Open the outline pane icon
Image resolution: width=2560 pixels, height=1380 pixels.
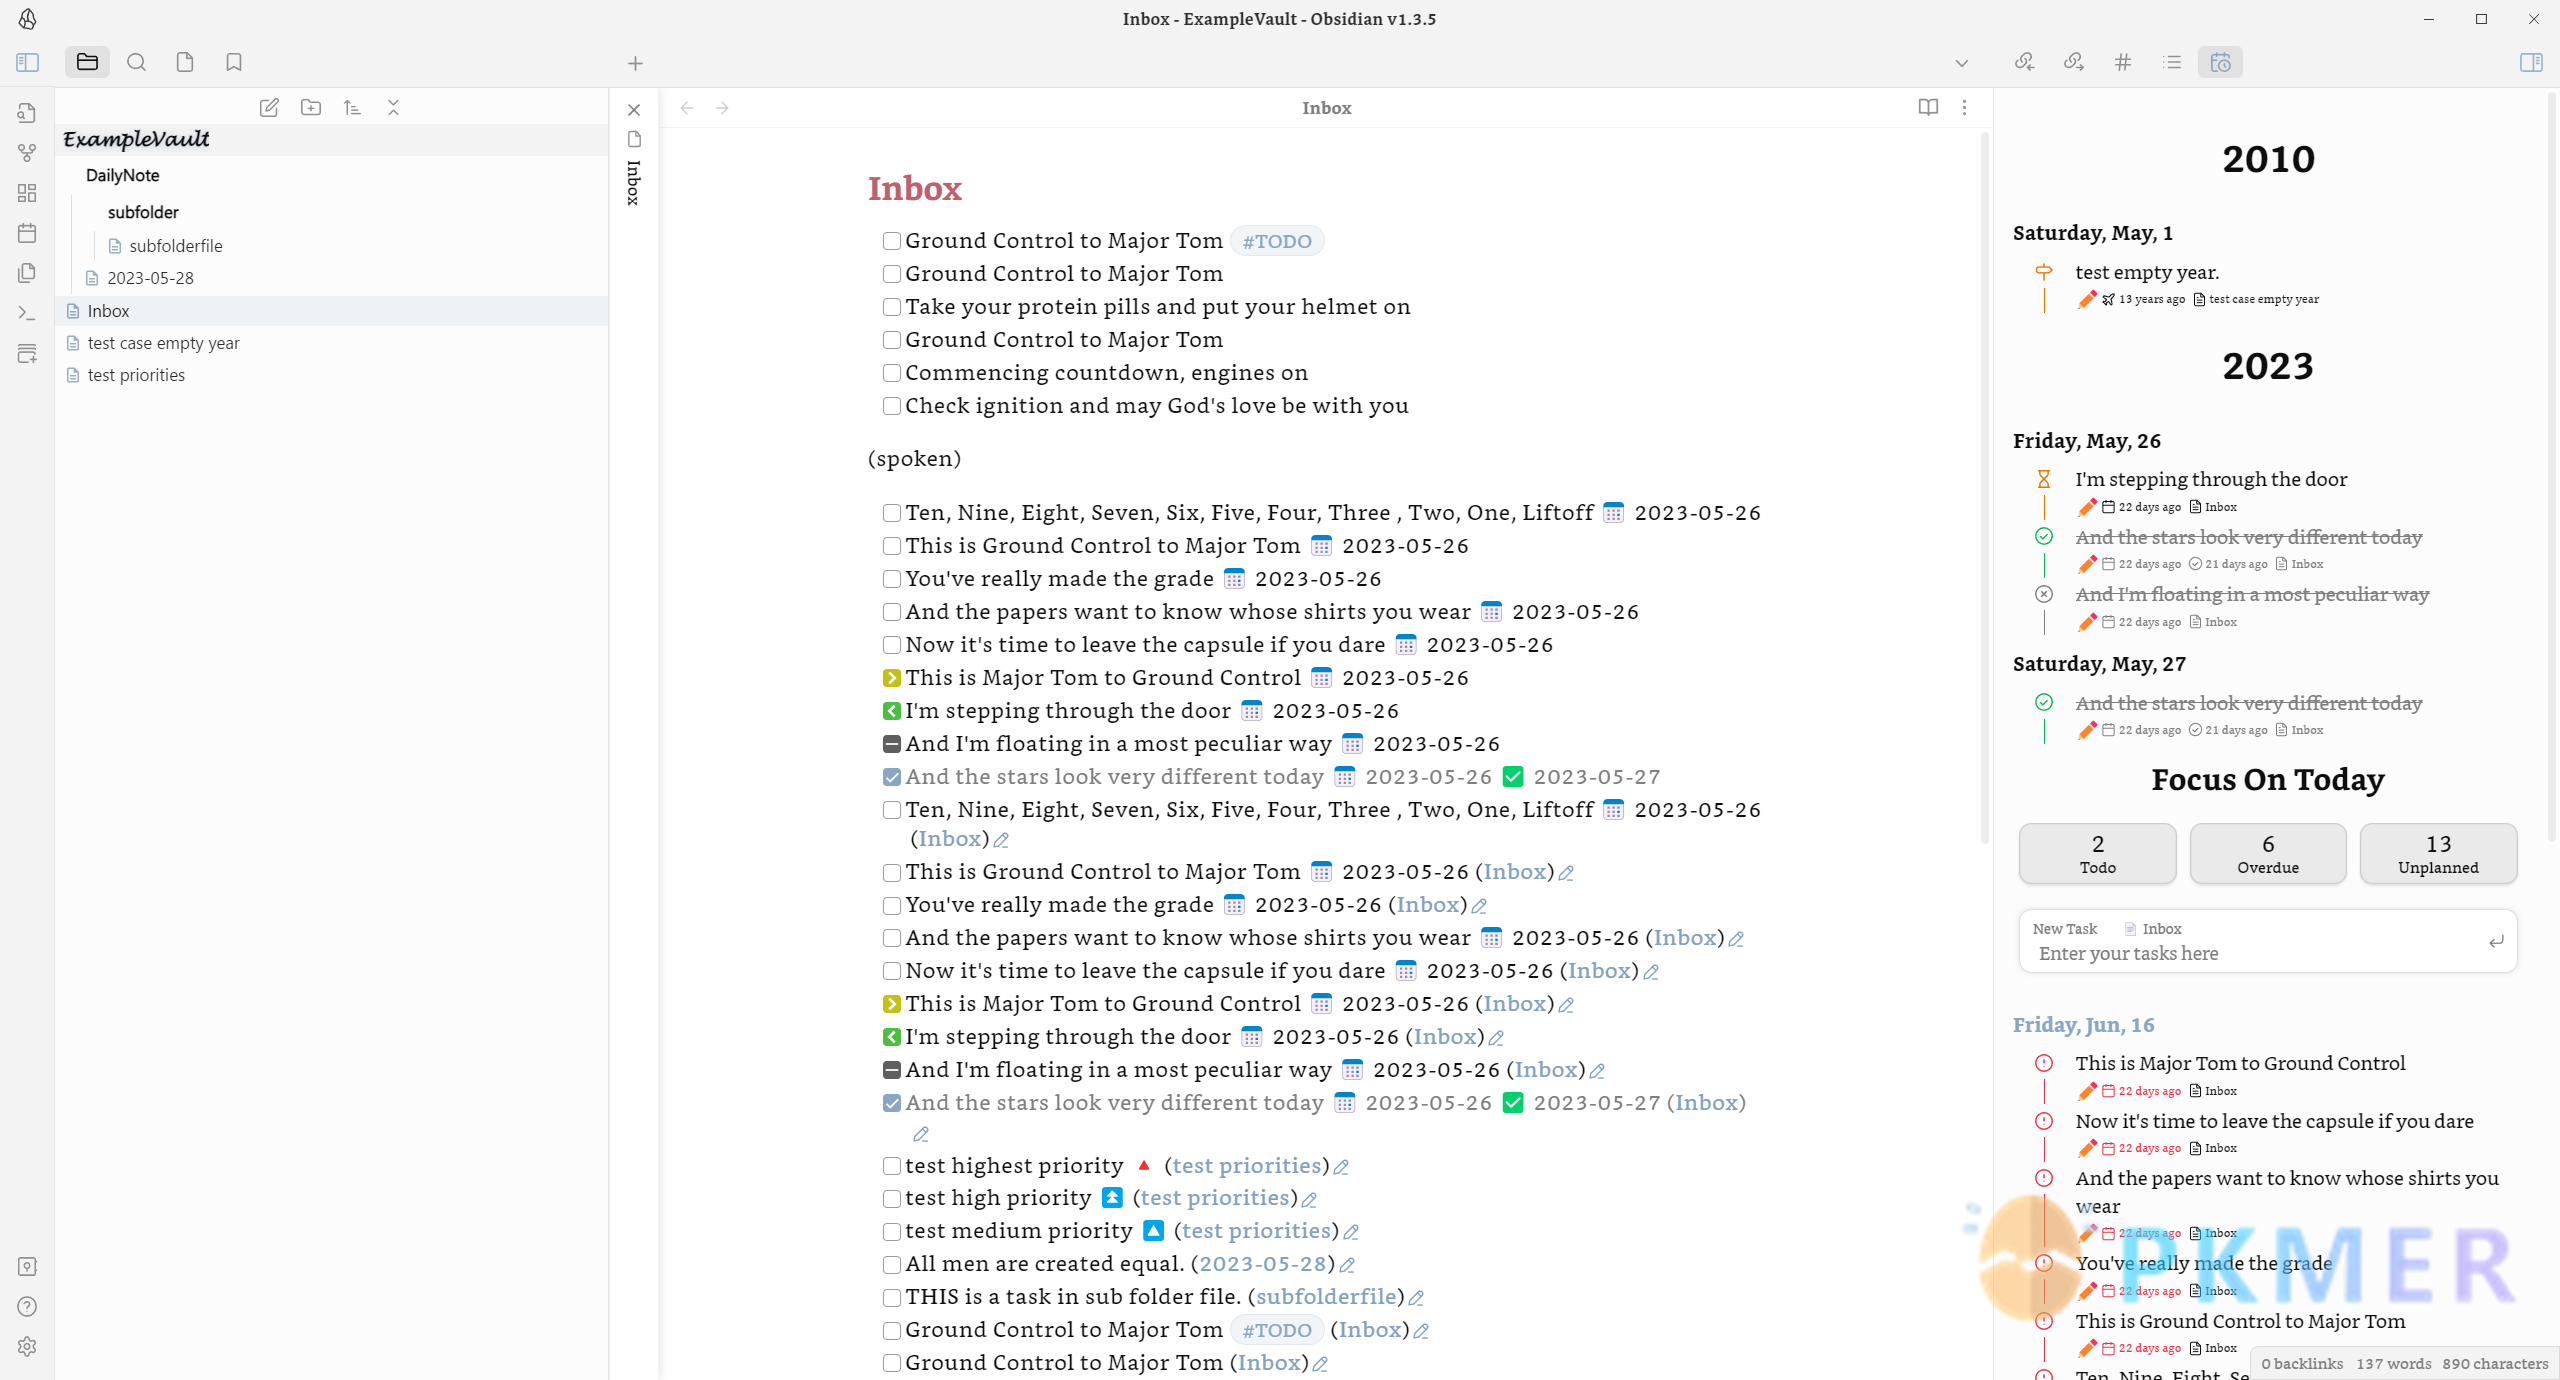[x=2172, y=62]
